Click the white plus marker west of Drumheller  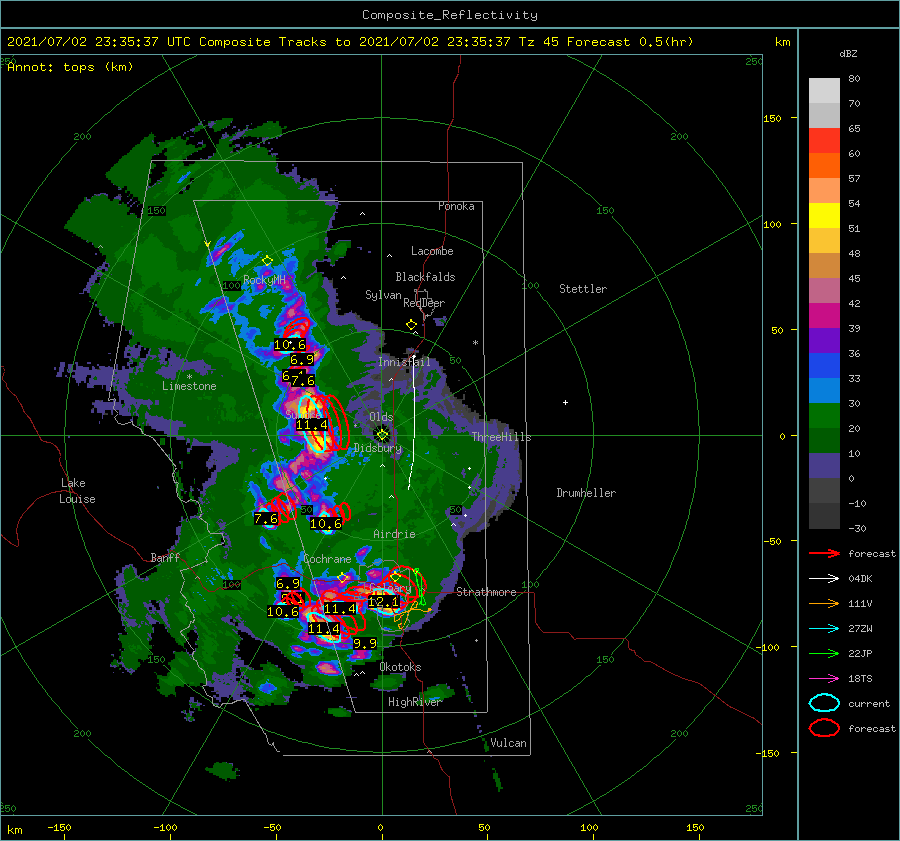[x=565, y=402]
